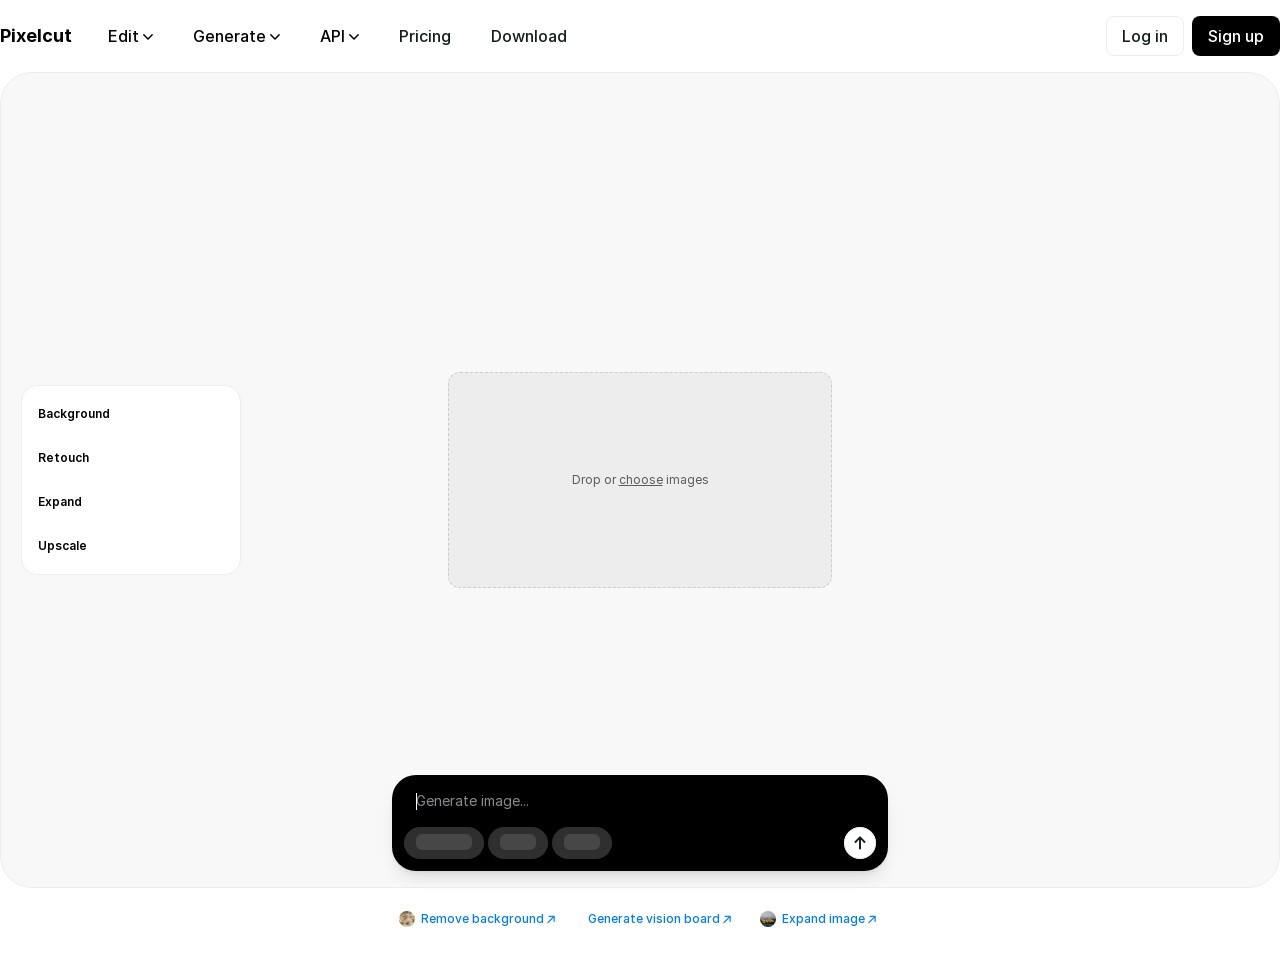Click the Log in button
Viewport: 1280px width, 960px height.
1144,36
